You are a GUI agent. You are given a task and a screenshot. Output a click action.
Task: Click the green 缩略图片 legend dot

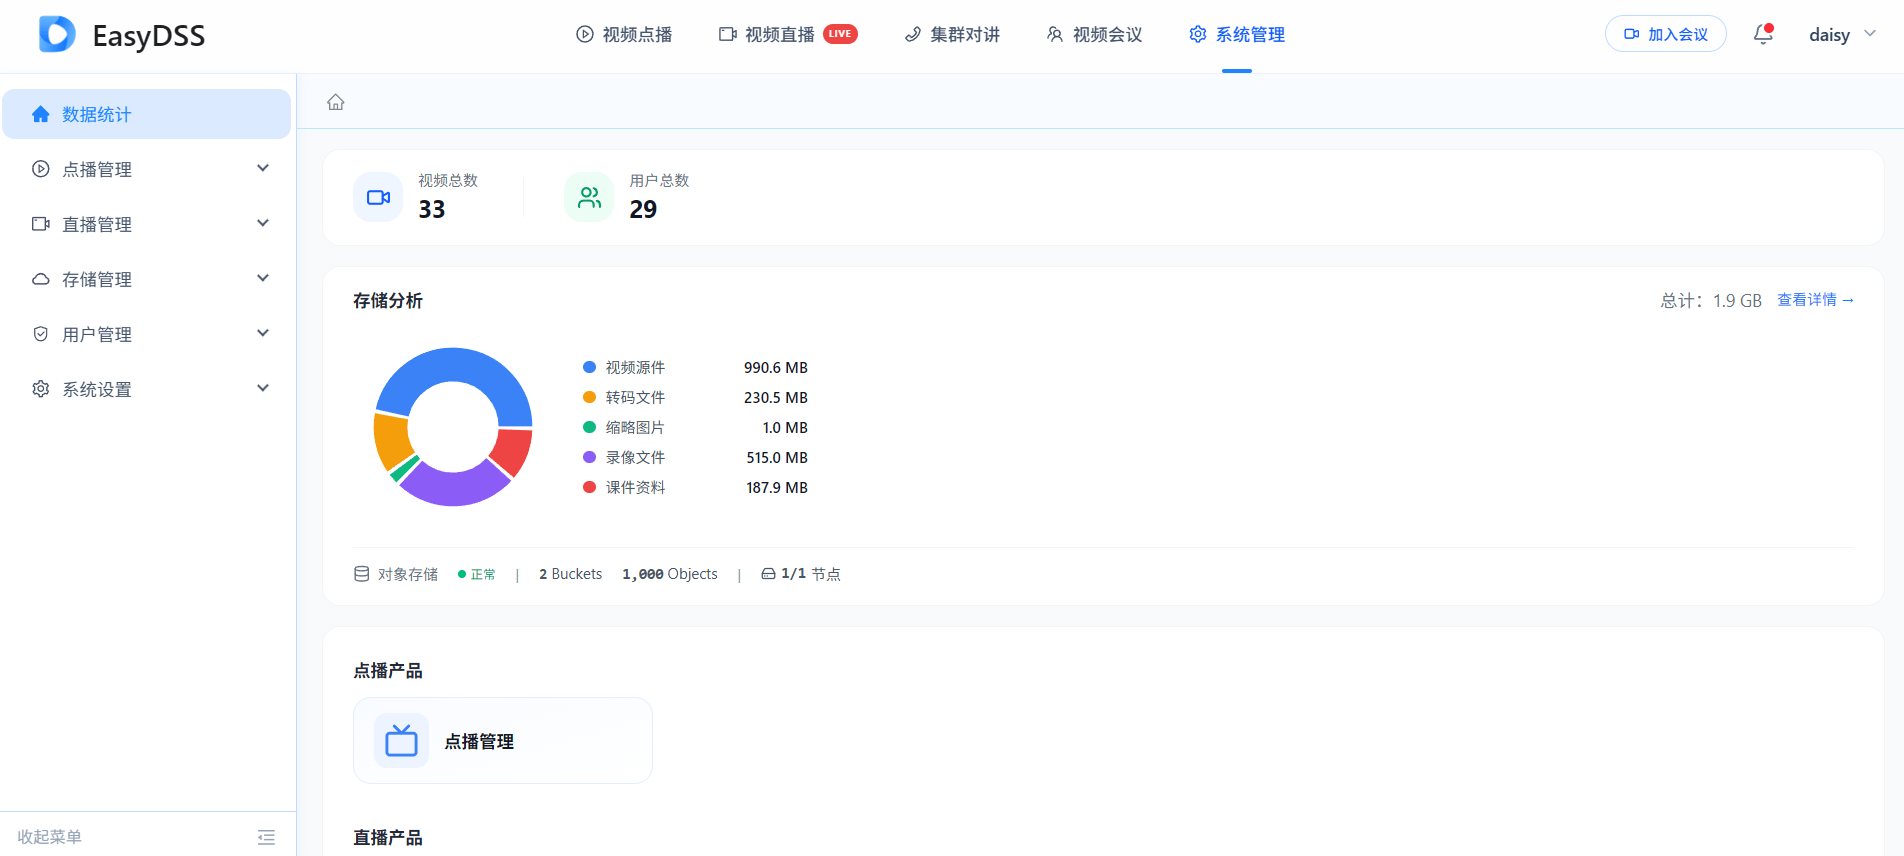[590, 427]
